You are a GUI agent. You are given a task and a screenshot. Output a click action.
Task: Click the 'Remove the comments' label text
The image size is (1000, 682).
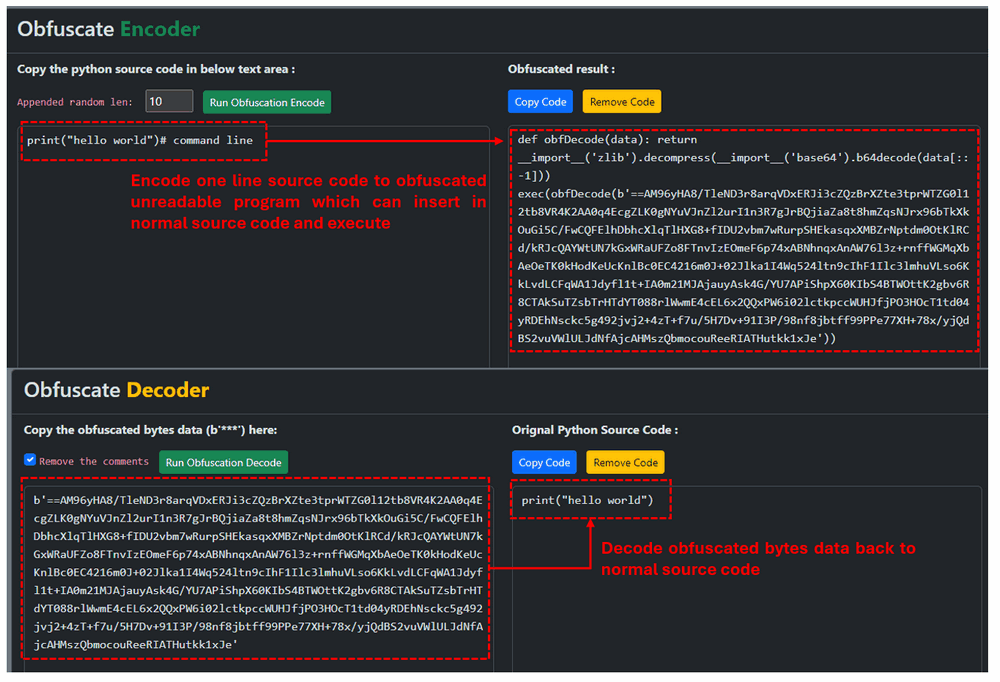pyautogui.click(x=94, y=461)
